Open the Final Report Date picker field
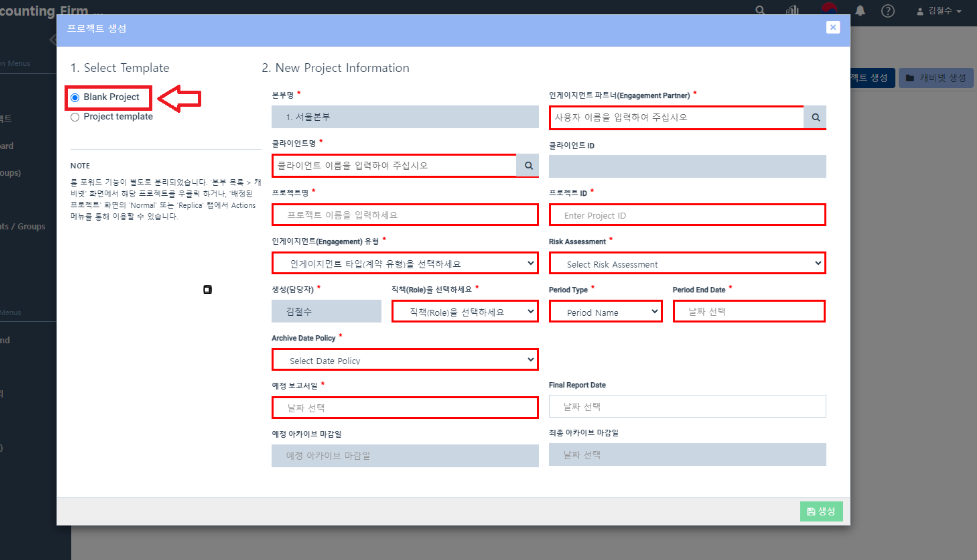Screen dimensions: 977x560 687,407
